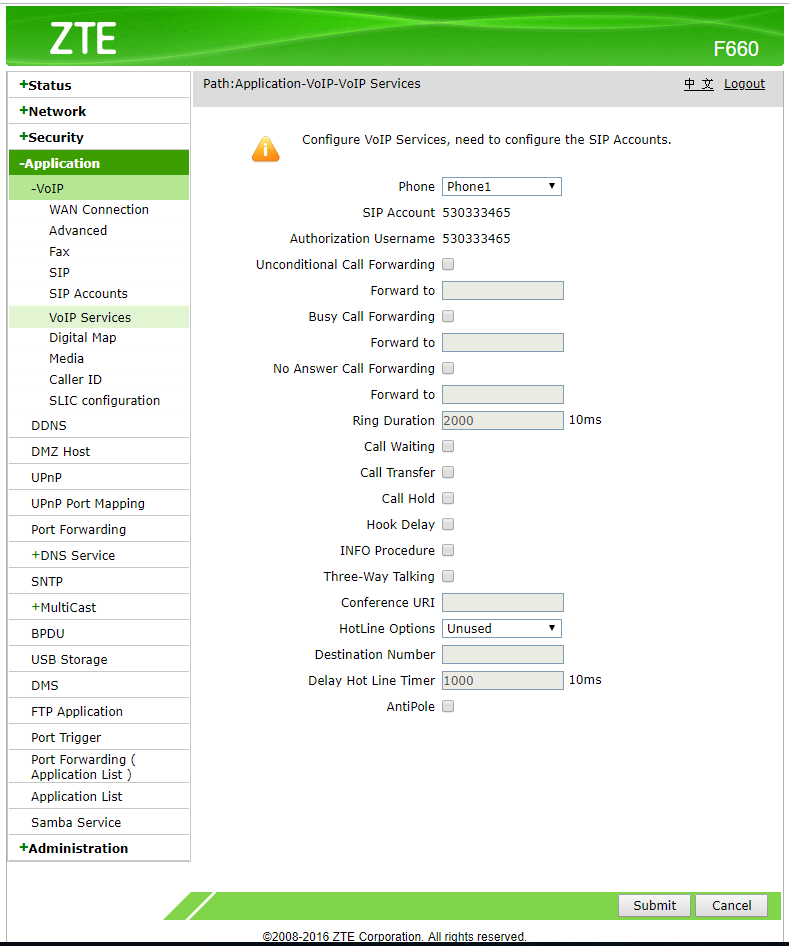This screenshot has height=946, width=789.
Task: Open BPDU settings
Action: tap(48, 633)
